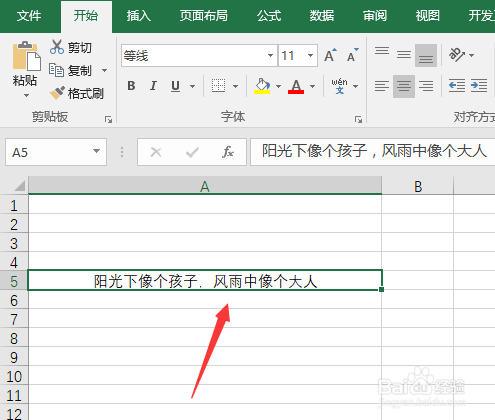Screen dimensions: 495x420
Task: Toggle Bold formatting
Action: coord(131,86)
